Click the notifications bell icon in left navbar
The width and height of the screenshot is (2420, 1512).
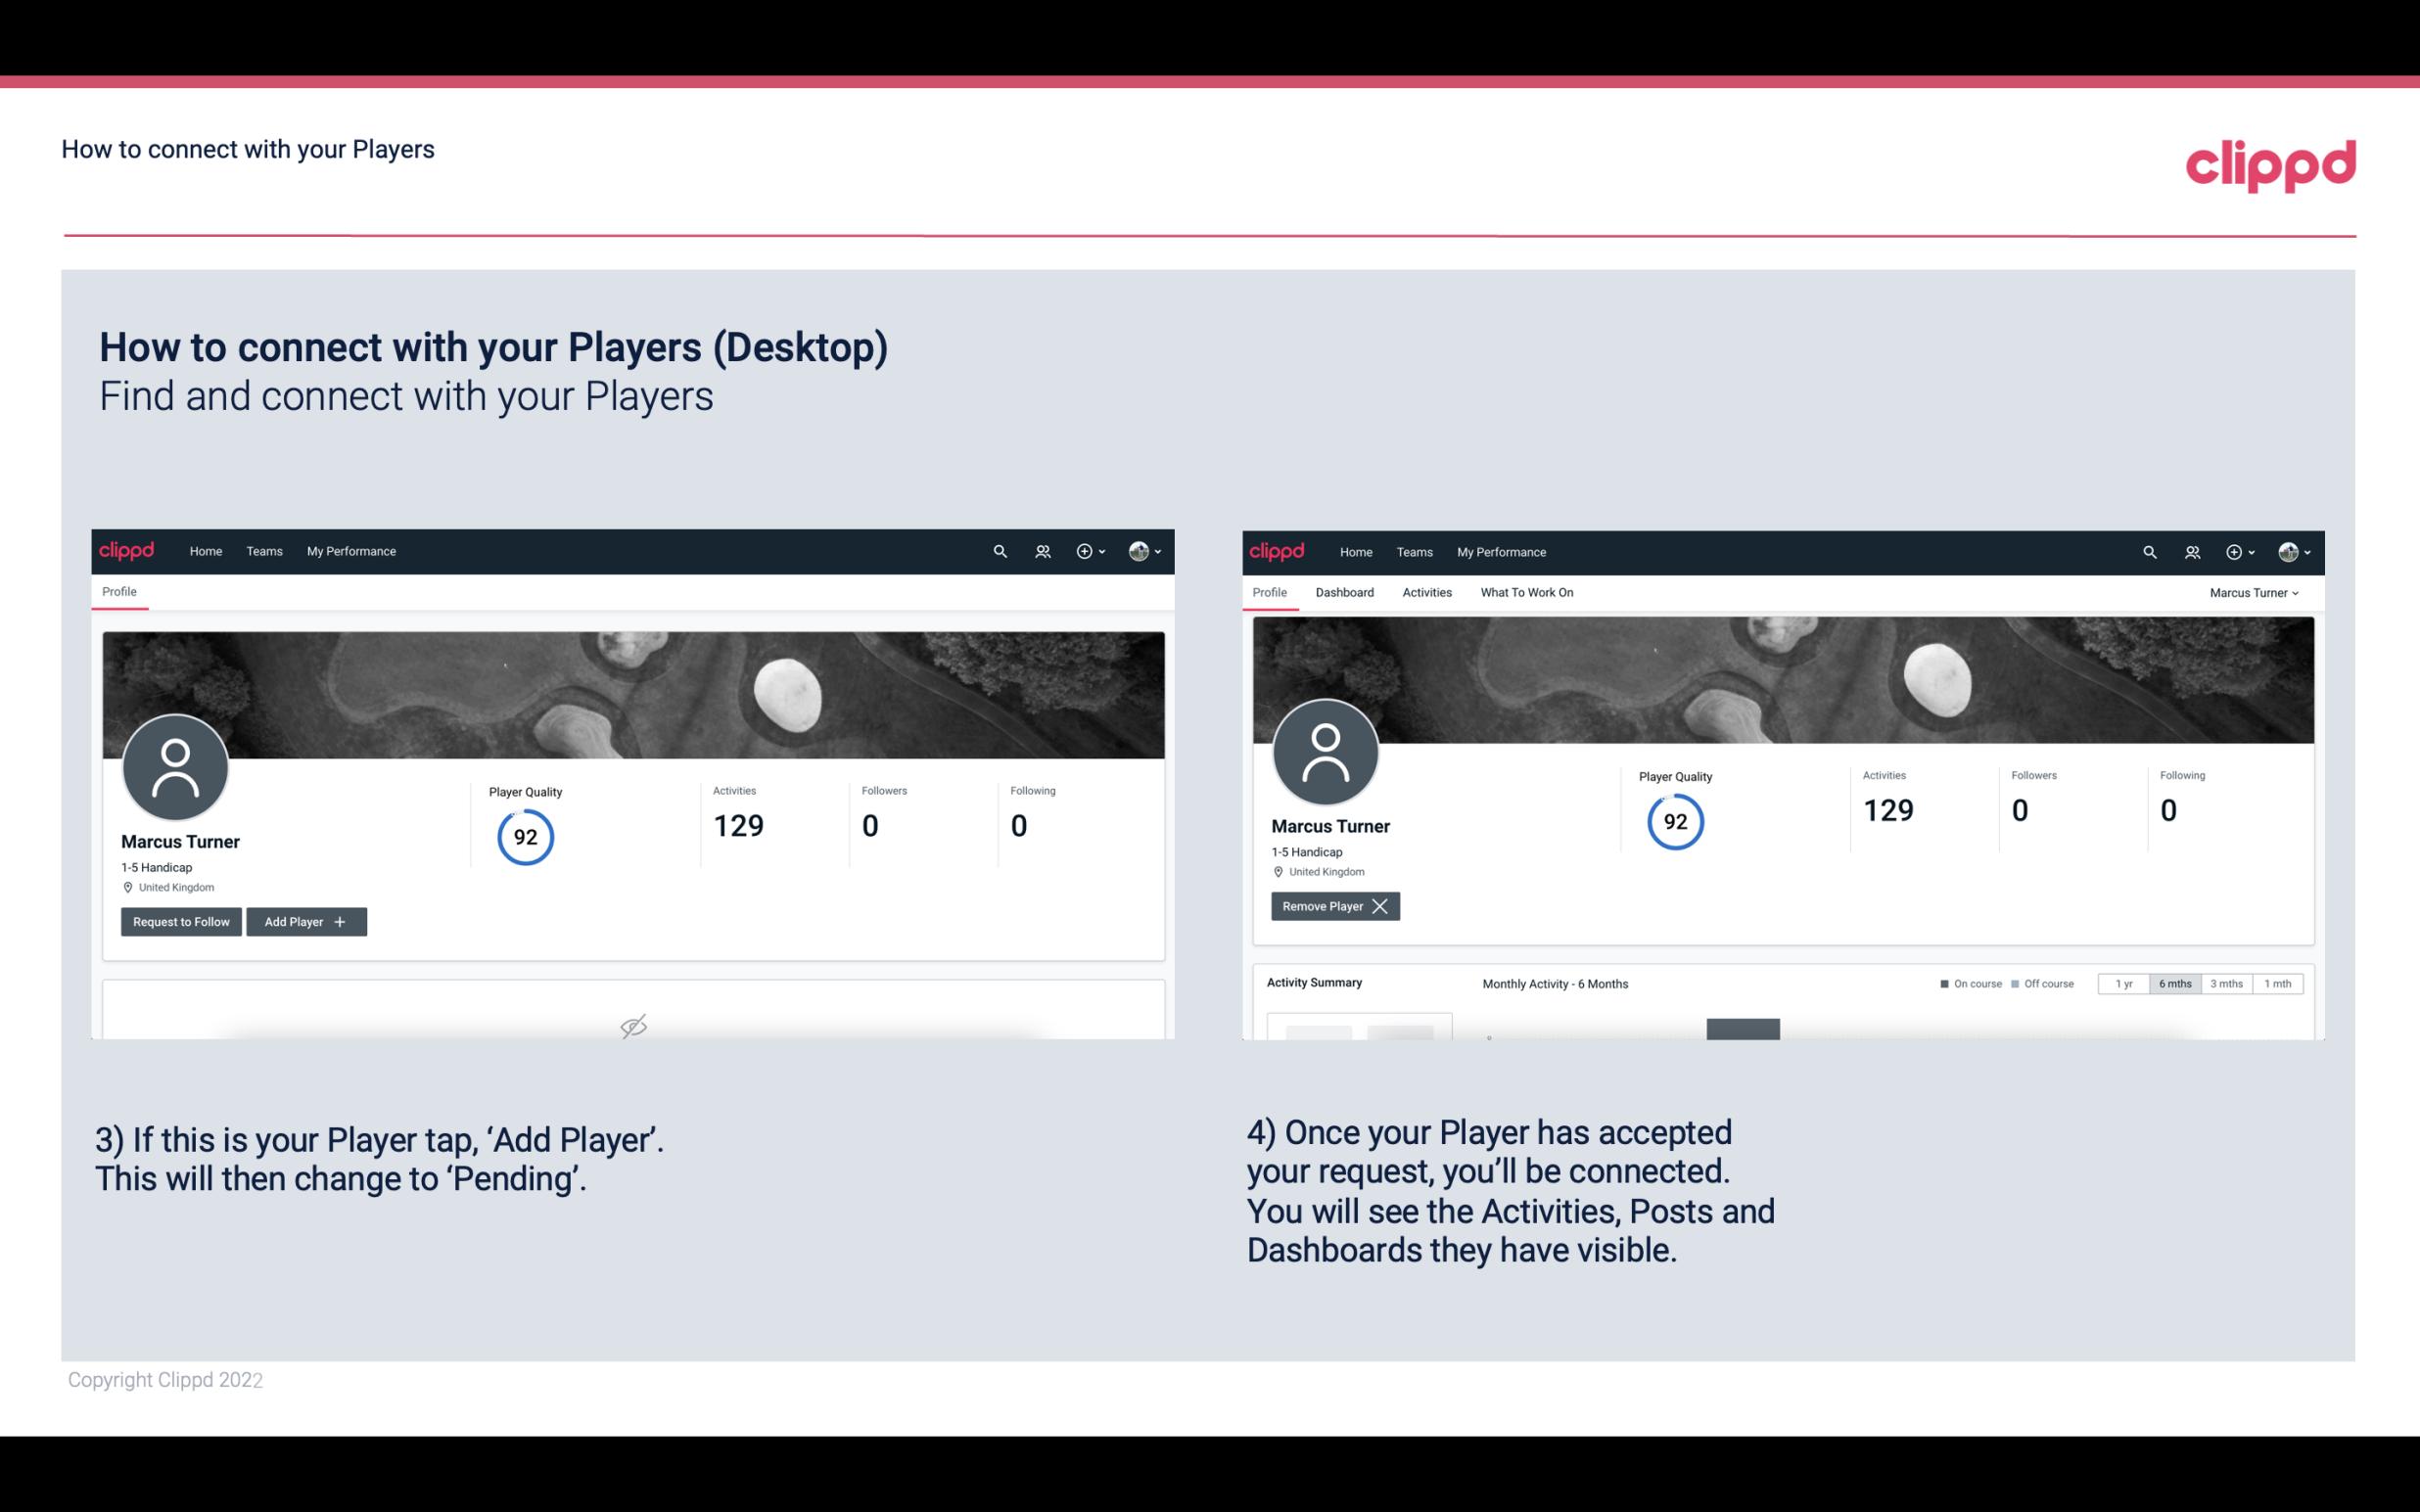coord(1040,550)
